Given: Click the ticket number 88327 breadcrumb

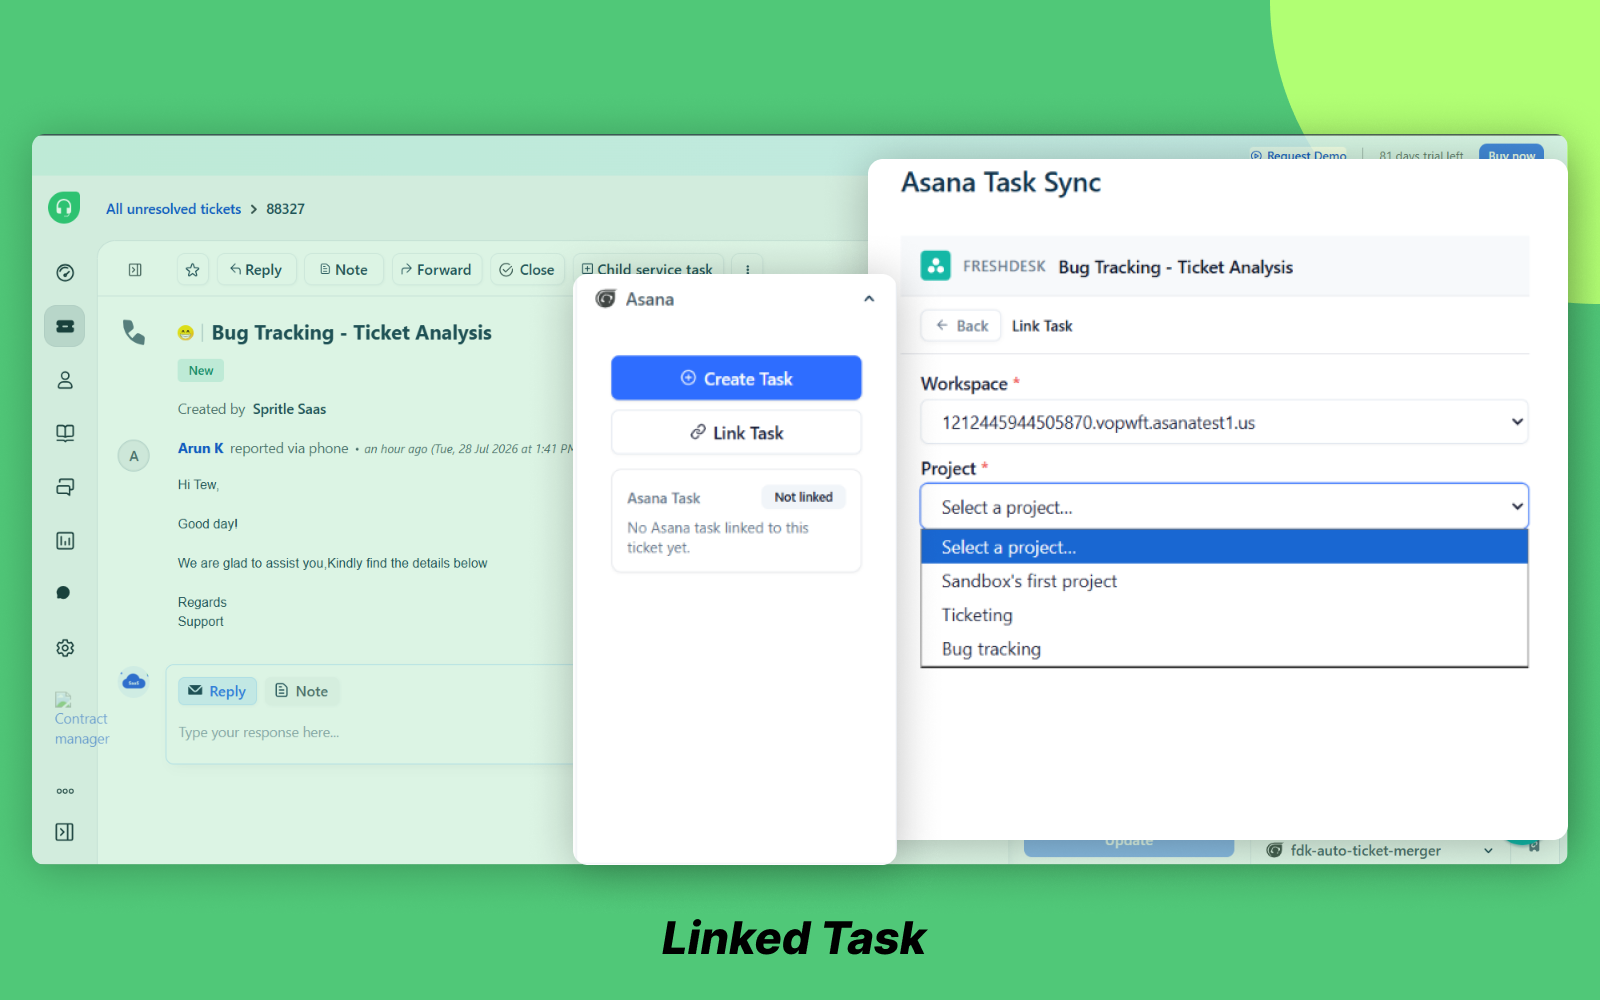Looking at the screenshot, I should [285, 209].
